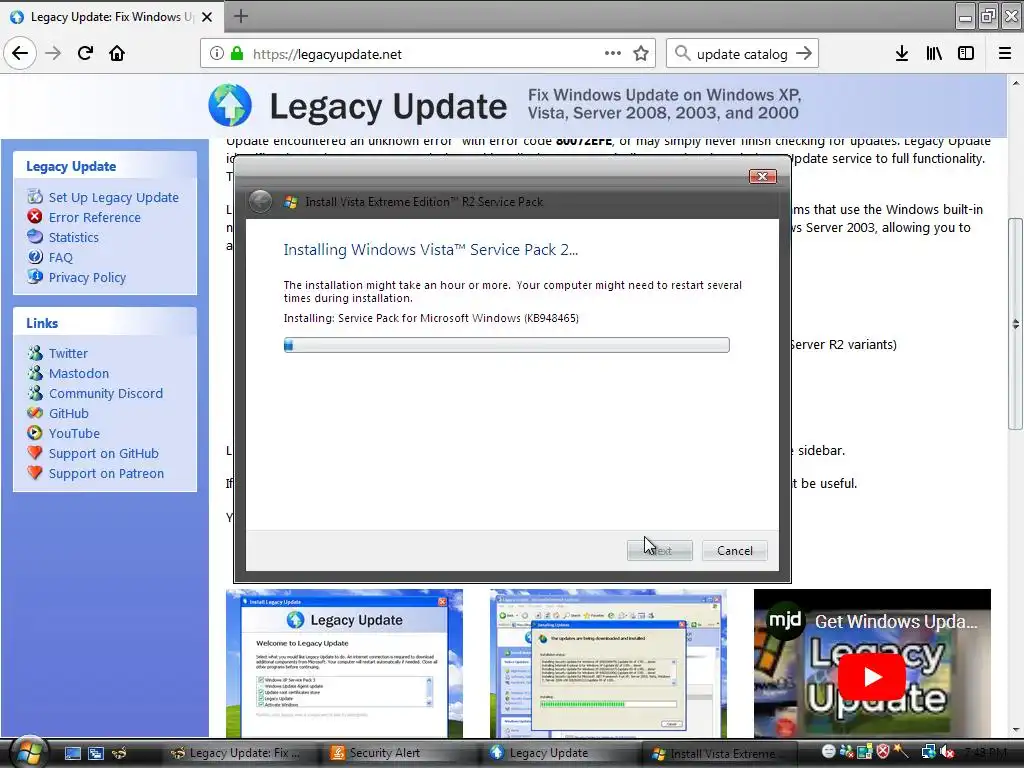Click the red shield security tray icon
This screenshot has width=1024, height=768.
click(883, 752)
